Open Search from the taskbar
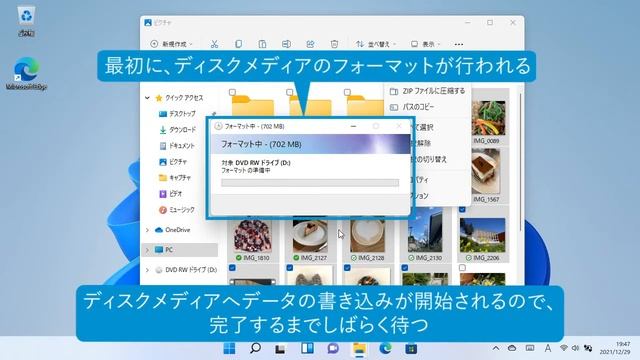640x360 pixels. click(255, 348)
